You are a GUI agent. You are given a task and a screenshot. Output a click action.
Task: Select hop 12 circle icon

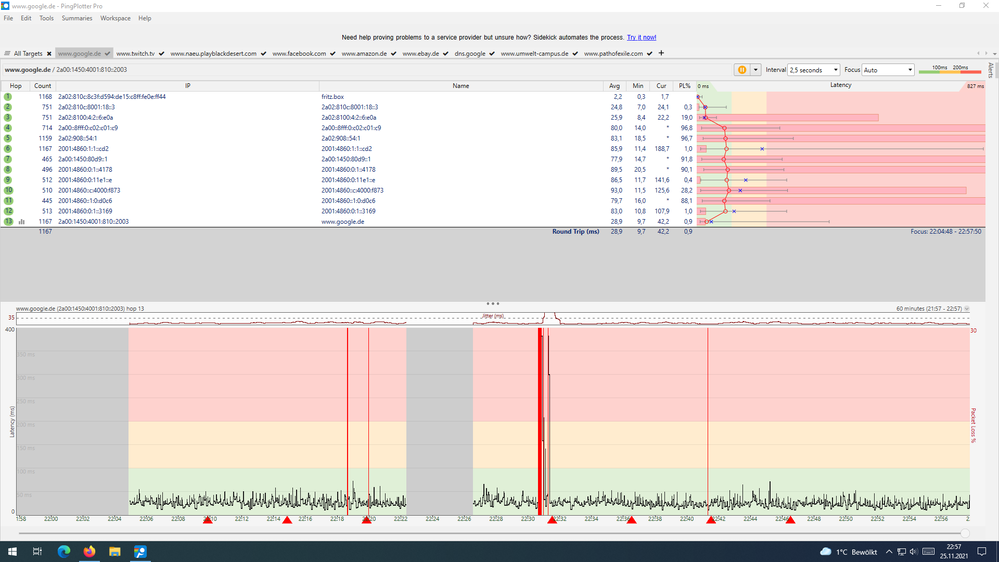tap(8, 211)
